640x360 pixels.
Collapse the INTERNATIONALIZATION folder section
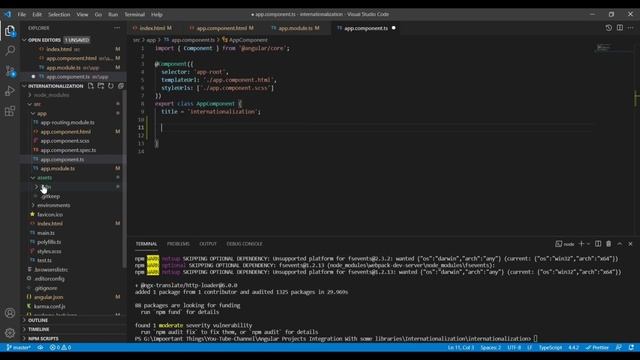[24, 86]
